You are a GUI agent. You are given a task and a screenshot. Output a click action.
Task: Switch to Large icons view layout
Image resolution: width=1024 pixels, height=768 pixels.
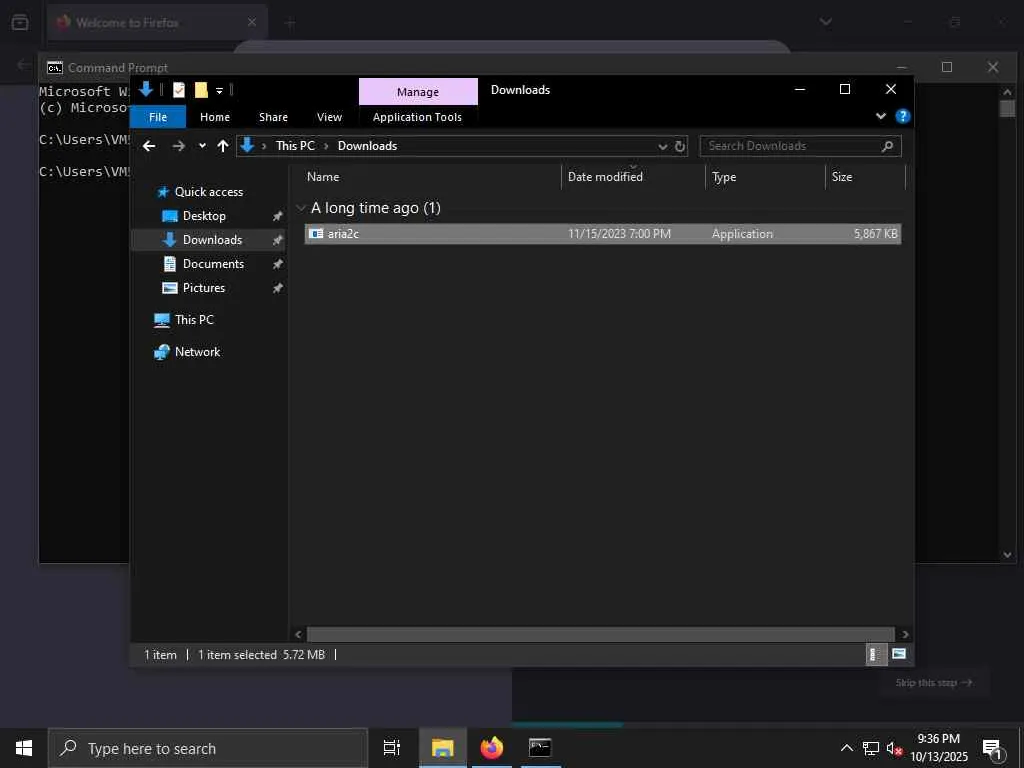899,654
